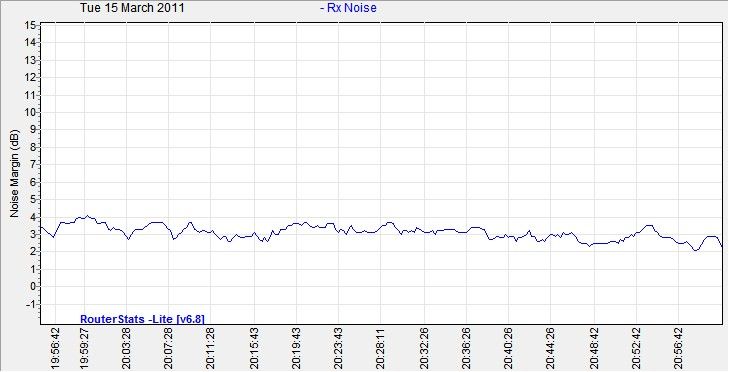Click the y-axis value 1
The height and width of the screenshot is (372, 729).
[33, 269]
